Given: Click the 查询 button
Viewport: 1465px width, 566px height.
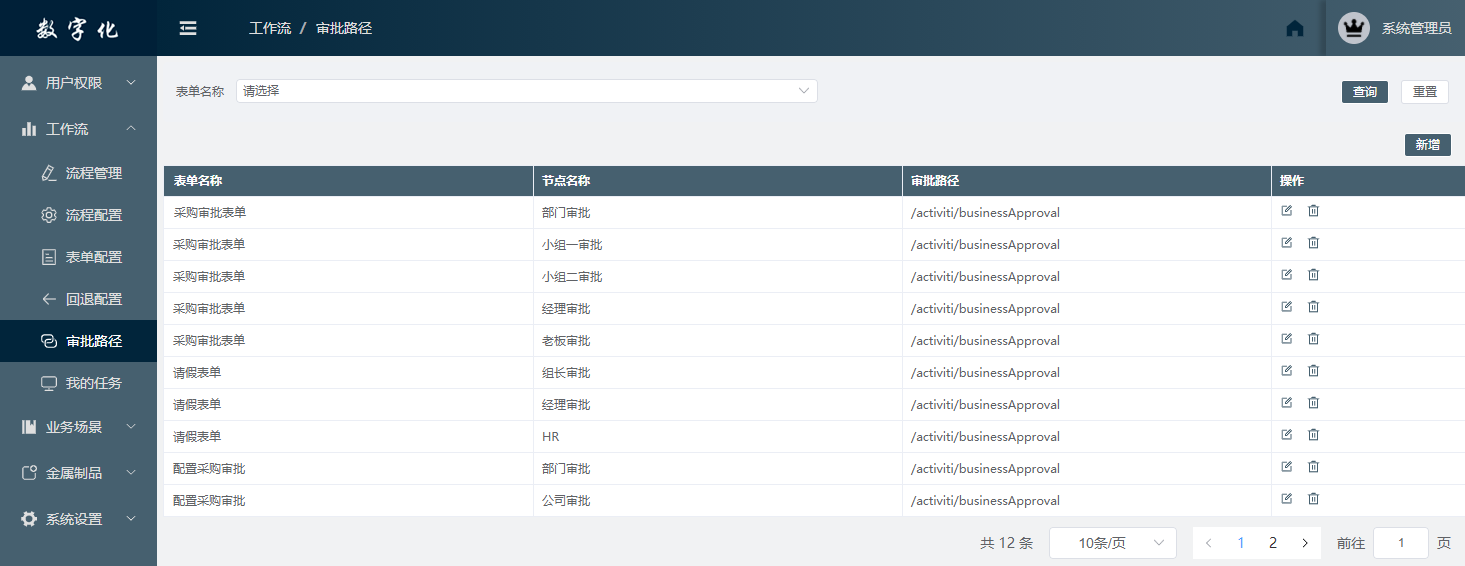Looking at the screenshot, I should tap(1364, 92).
